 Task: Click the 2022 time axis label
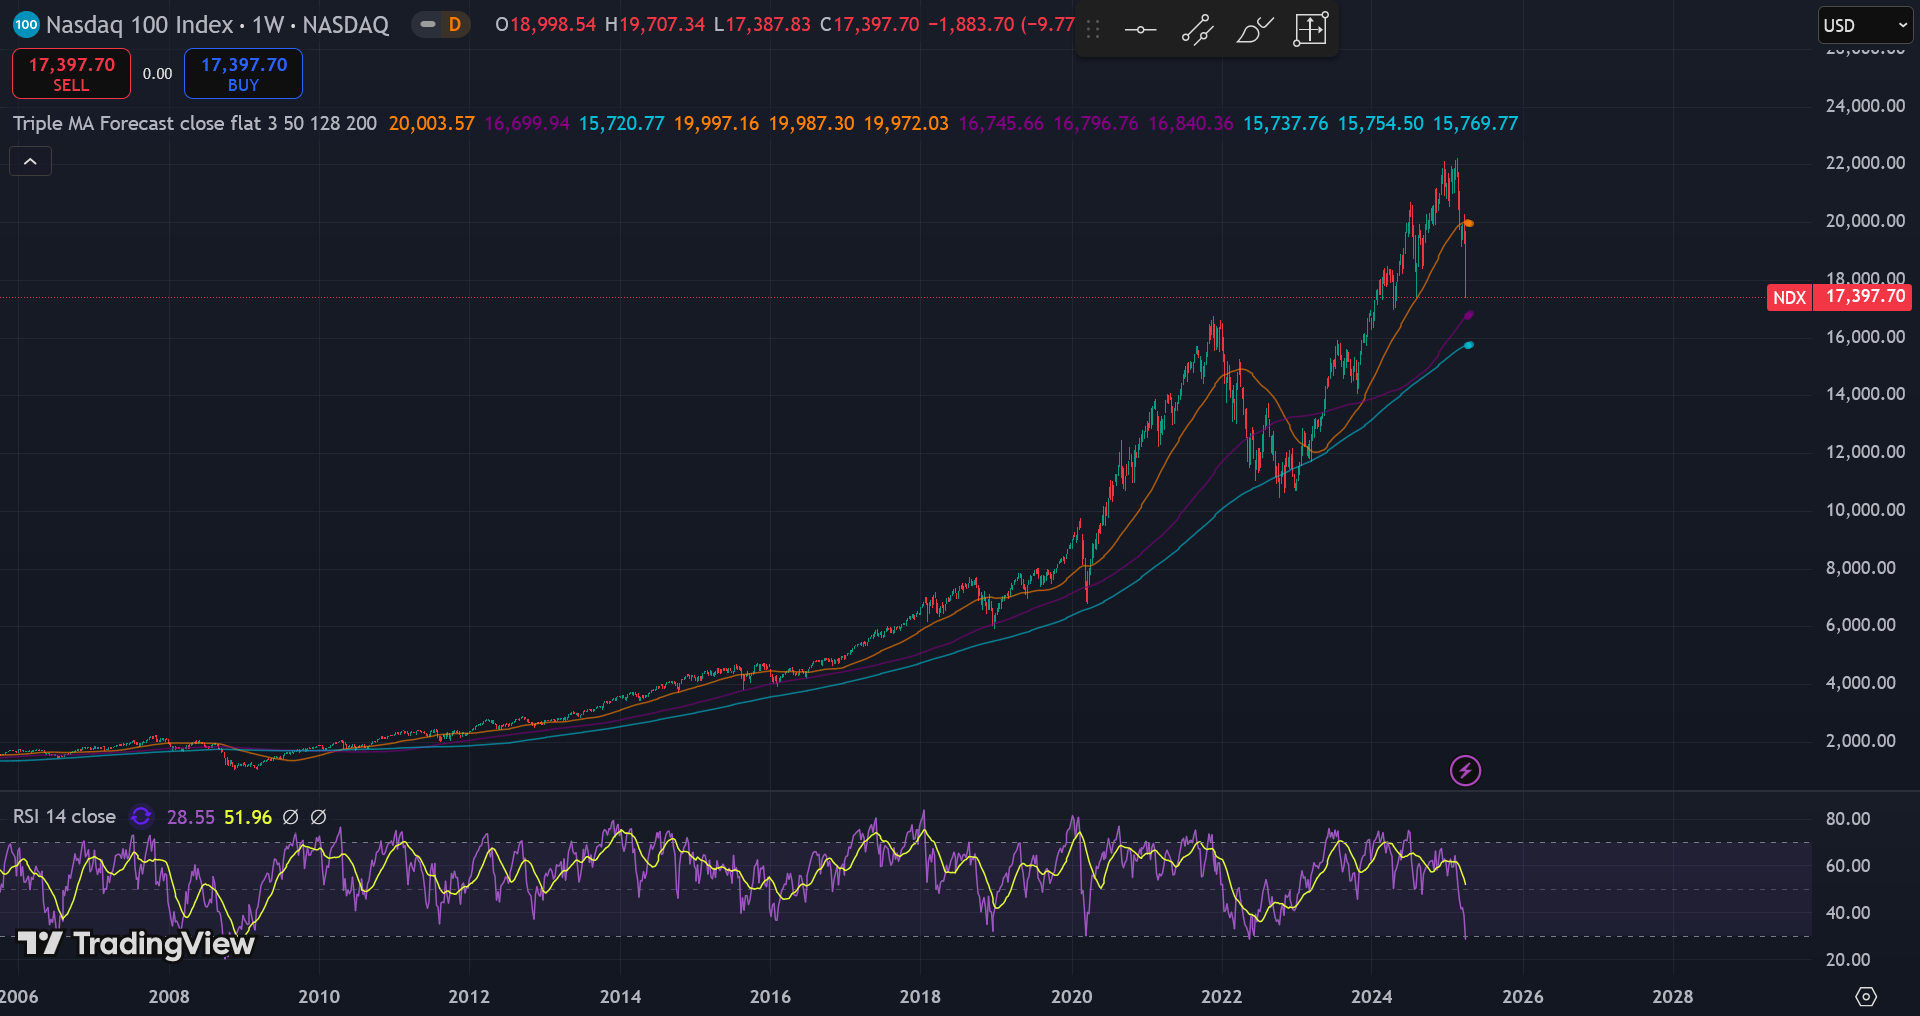1222,997
